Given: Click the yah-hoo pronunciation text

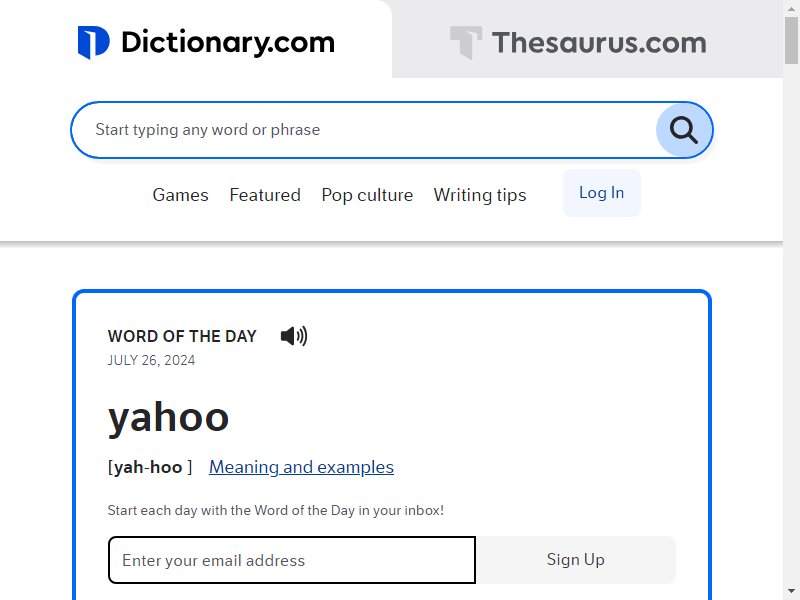Looking at the screenshot, I should (149, 467).
